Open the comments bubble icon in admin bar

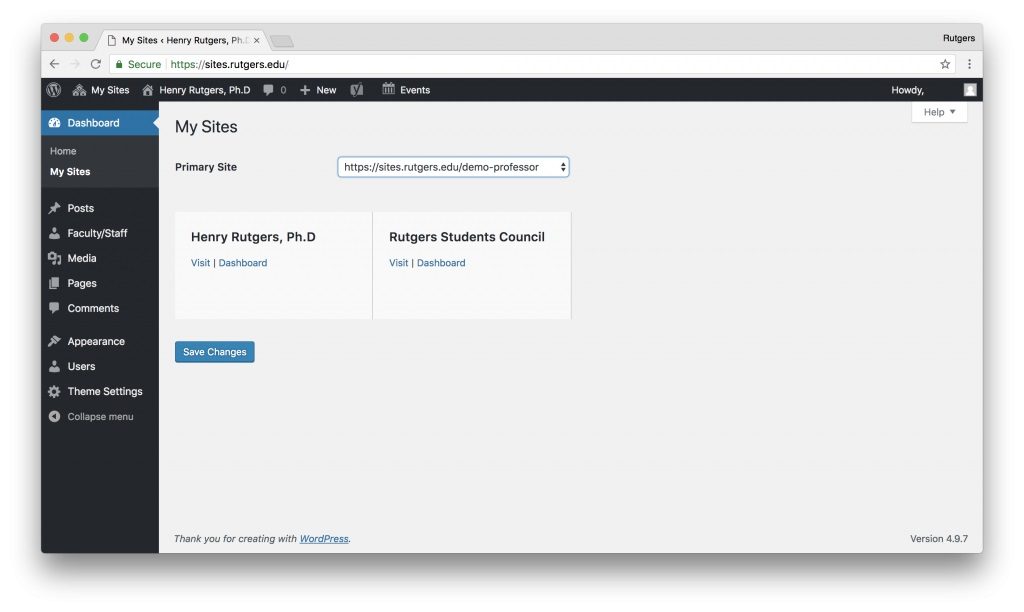(269, 90)
